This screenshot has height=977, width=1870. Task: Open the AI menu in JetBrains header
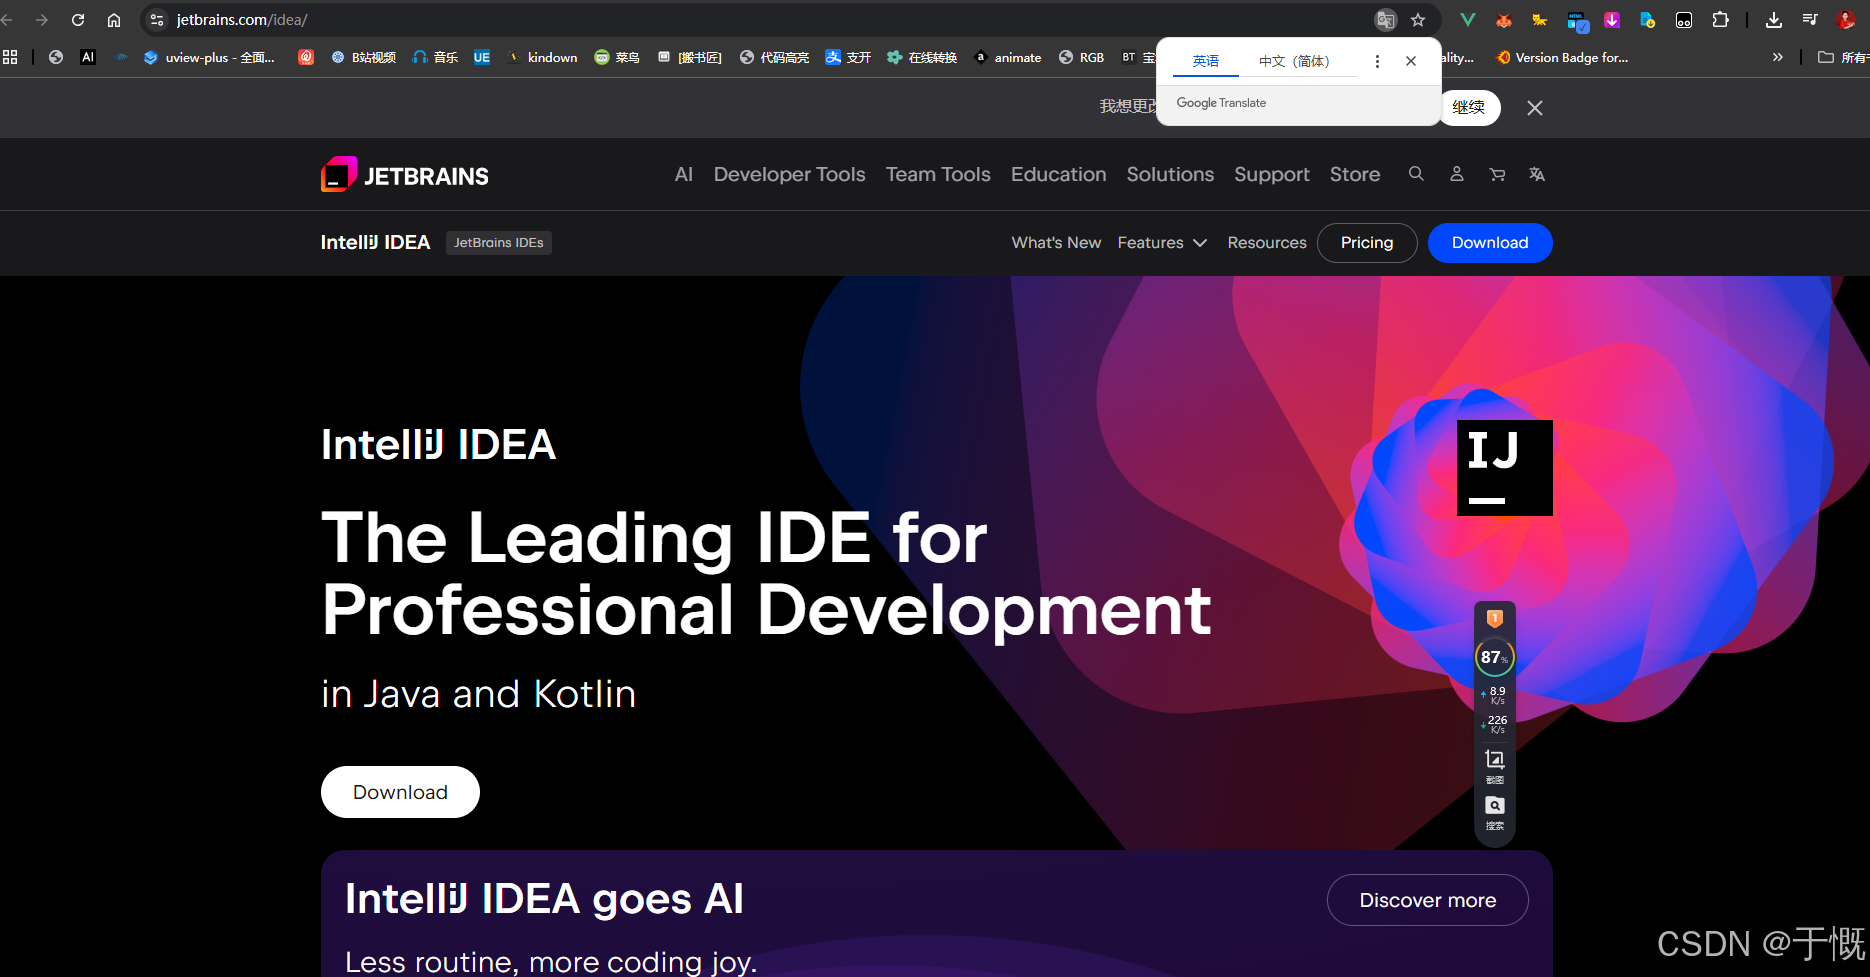(x=684, y=174)
